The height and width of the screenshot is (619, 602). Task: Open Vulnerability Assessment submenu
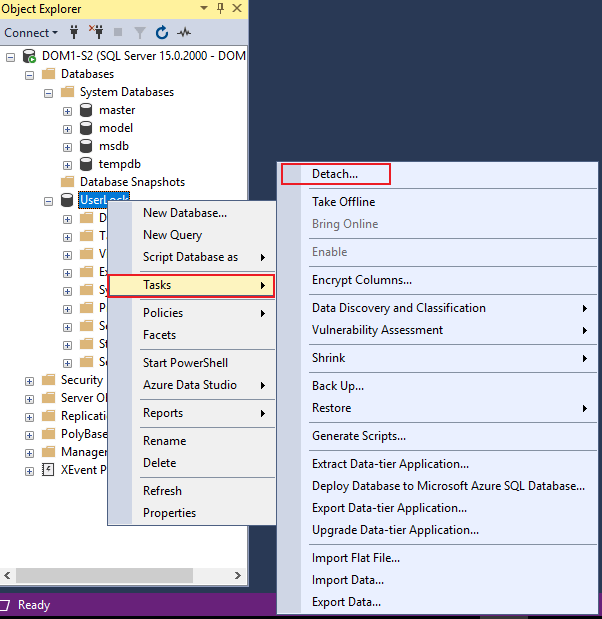(x=437, y=330)
